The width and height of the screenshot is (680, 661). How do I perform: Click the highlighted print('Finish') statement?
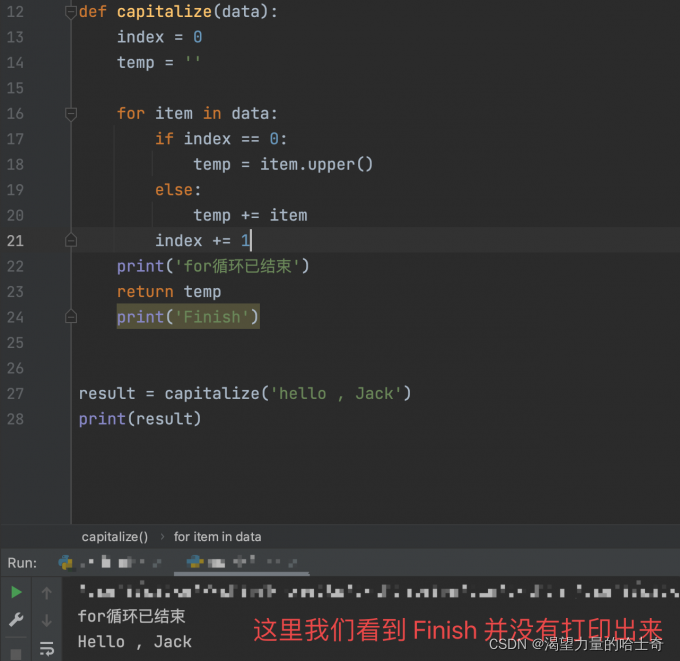click(188, 317)
